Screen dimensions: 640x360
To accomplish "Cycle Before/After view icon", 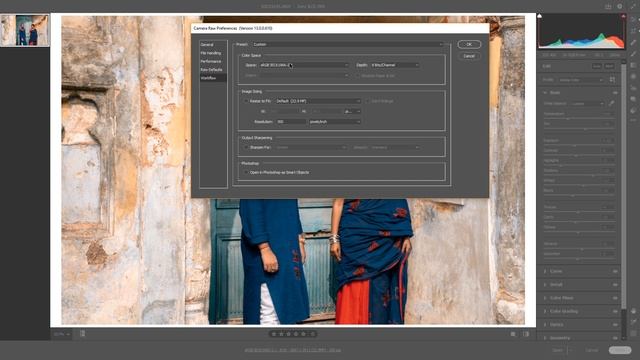I will [x=513, y=334].
